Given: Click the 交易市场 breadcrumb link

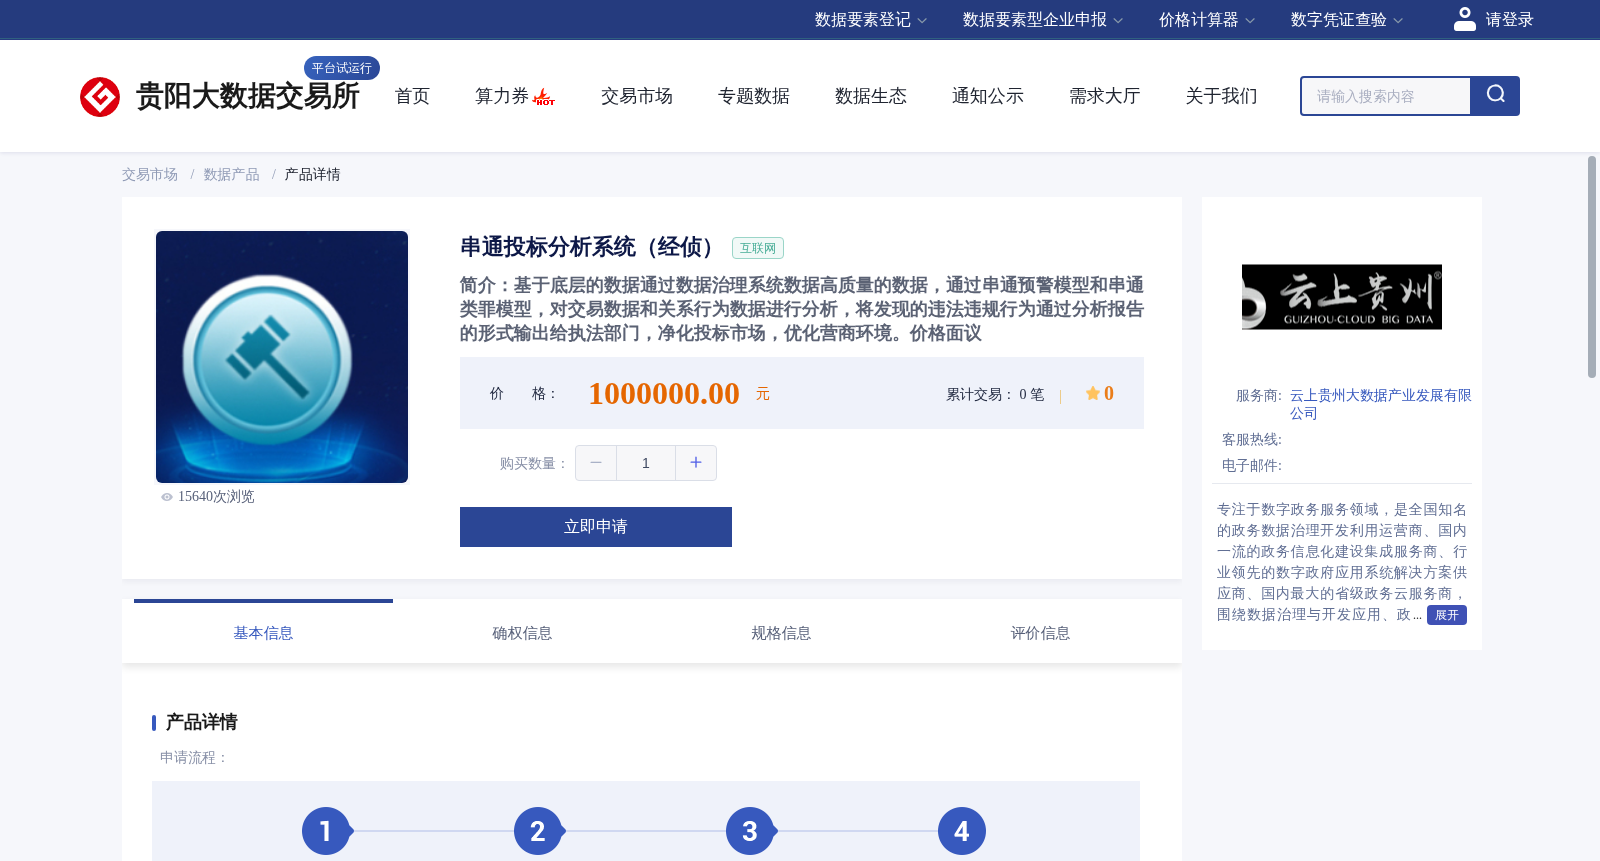Looking at the screenshot, I should (150, 175).
